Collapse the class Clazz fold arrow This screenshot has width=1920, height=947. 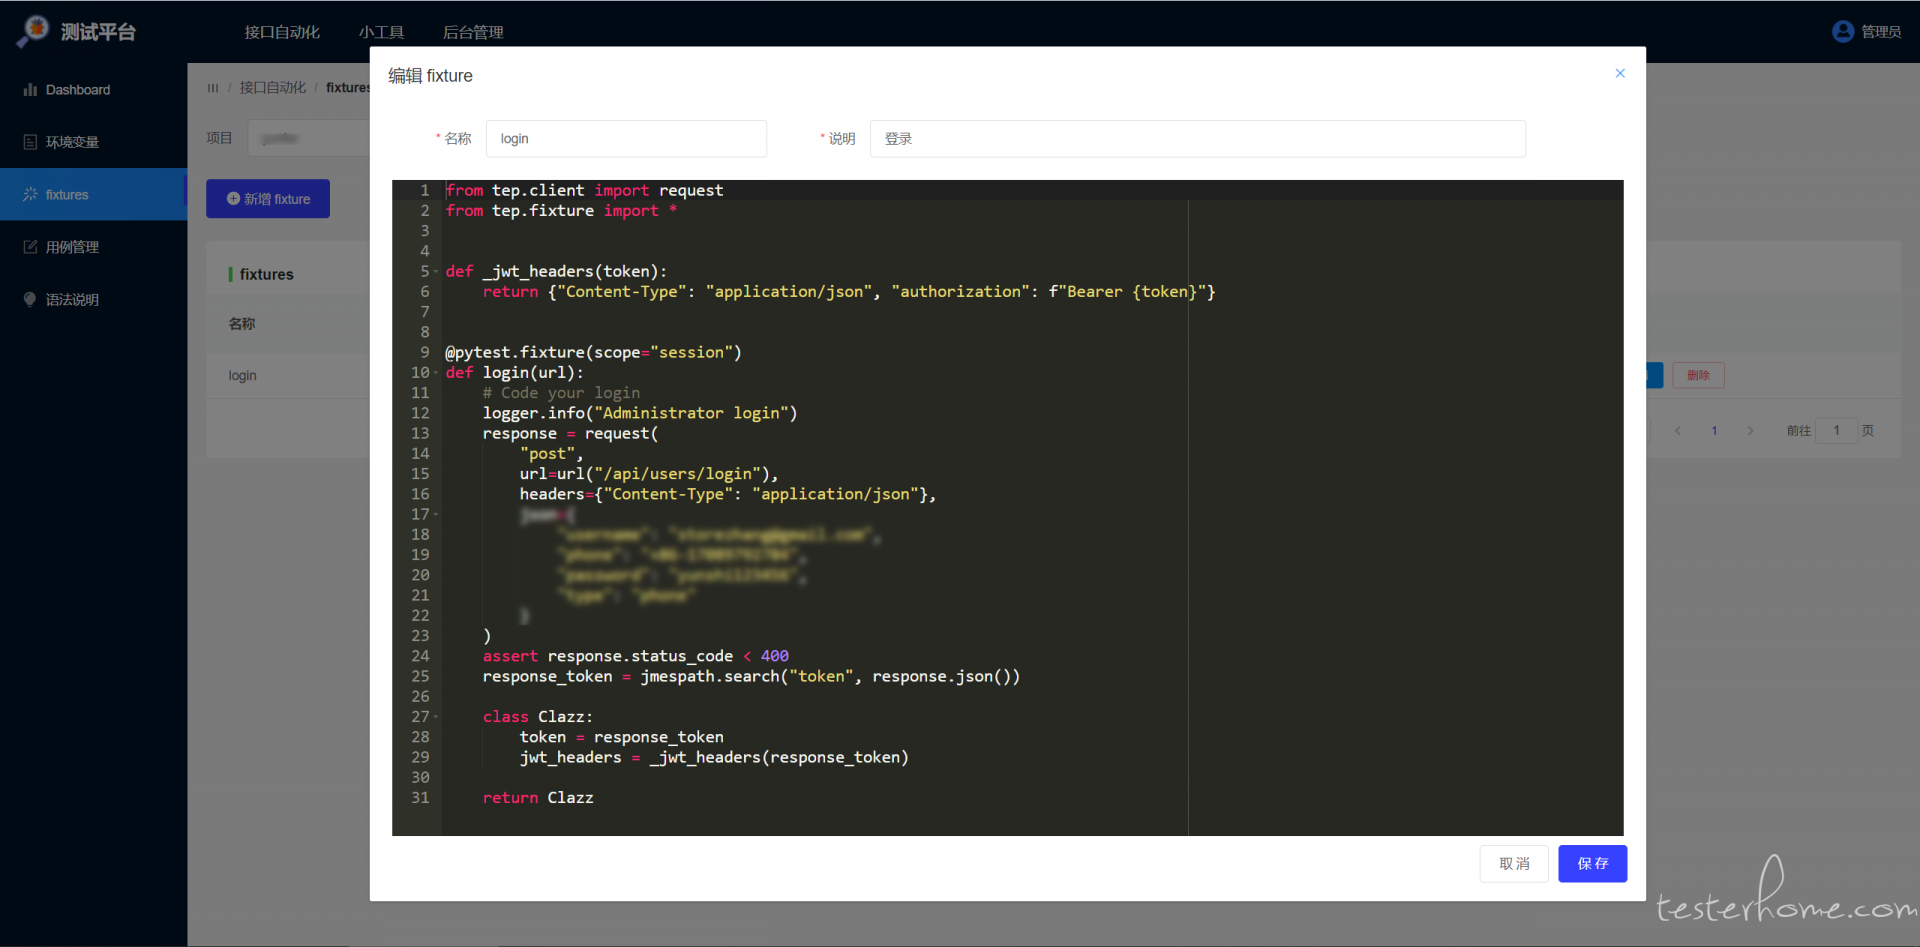click(436, 717)
